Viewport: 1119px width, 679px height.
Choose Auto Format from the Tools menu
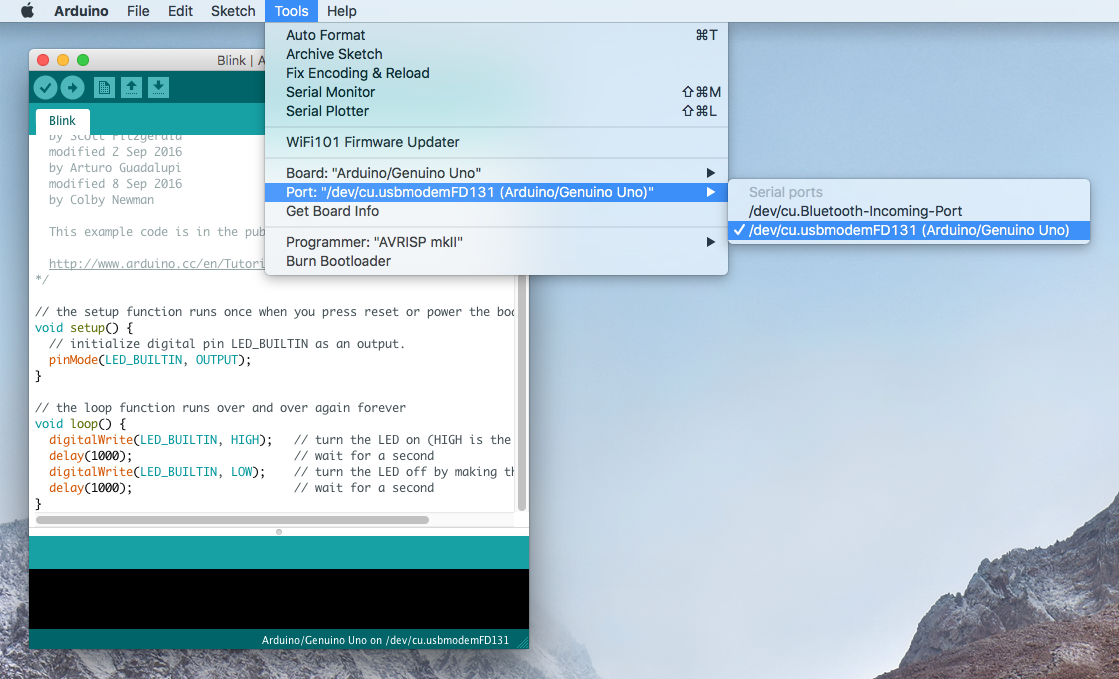pos(496,35)
